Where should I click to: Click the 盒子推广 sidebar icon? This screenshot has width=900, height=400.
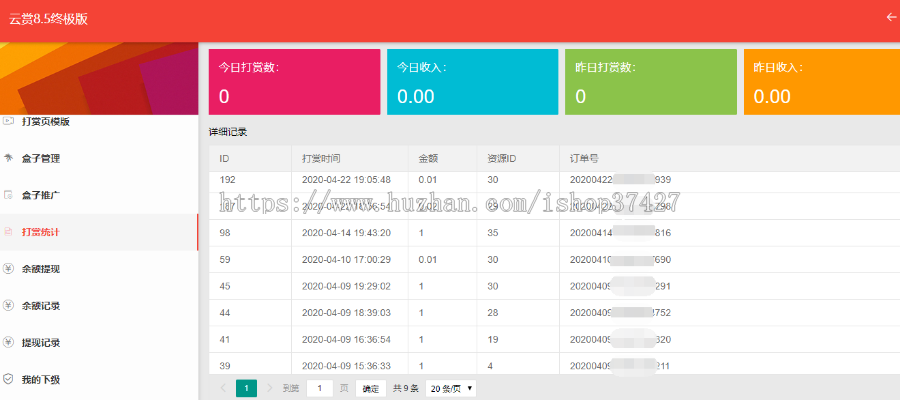point(8,195)
